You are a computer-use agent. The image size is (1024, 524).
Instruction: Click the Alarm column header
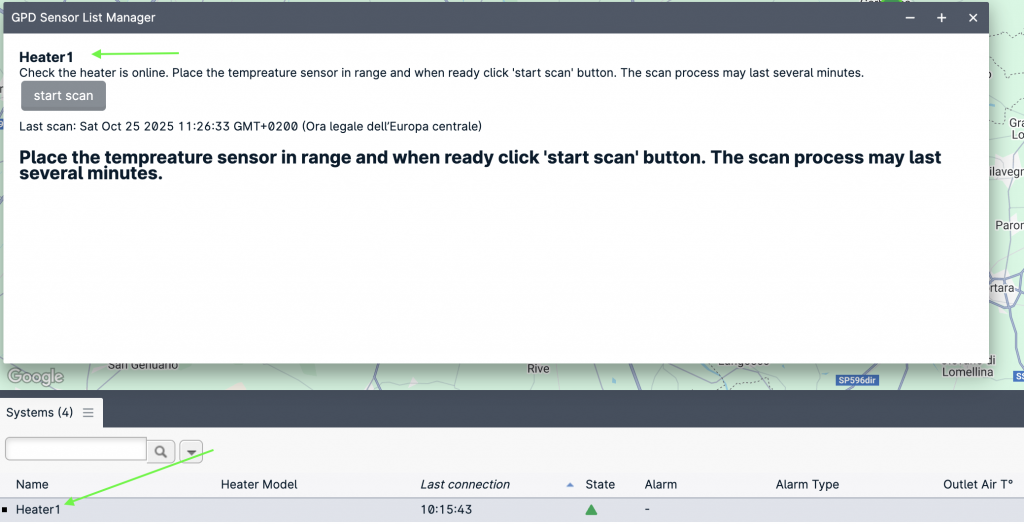tap(661, 484)
